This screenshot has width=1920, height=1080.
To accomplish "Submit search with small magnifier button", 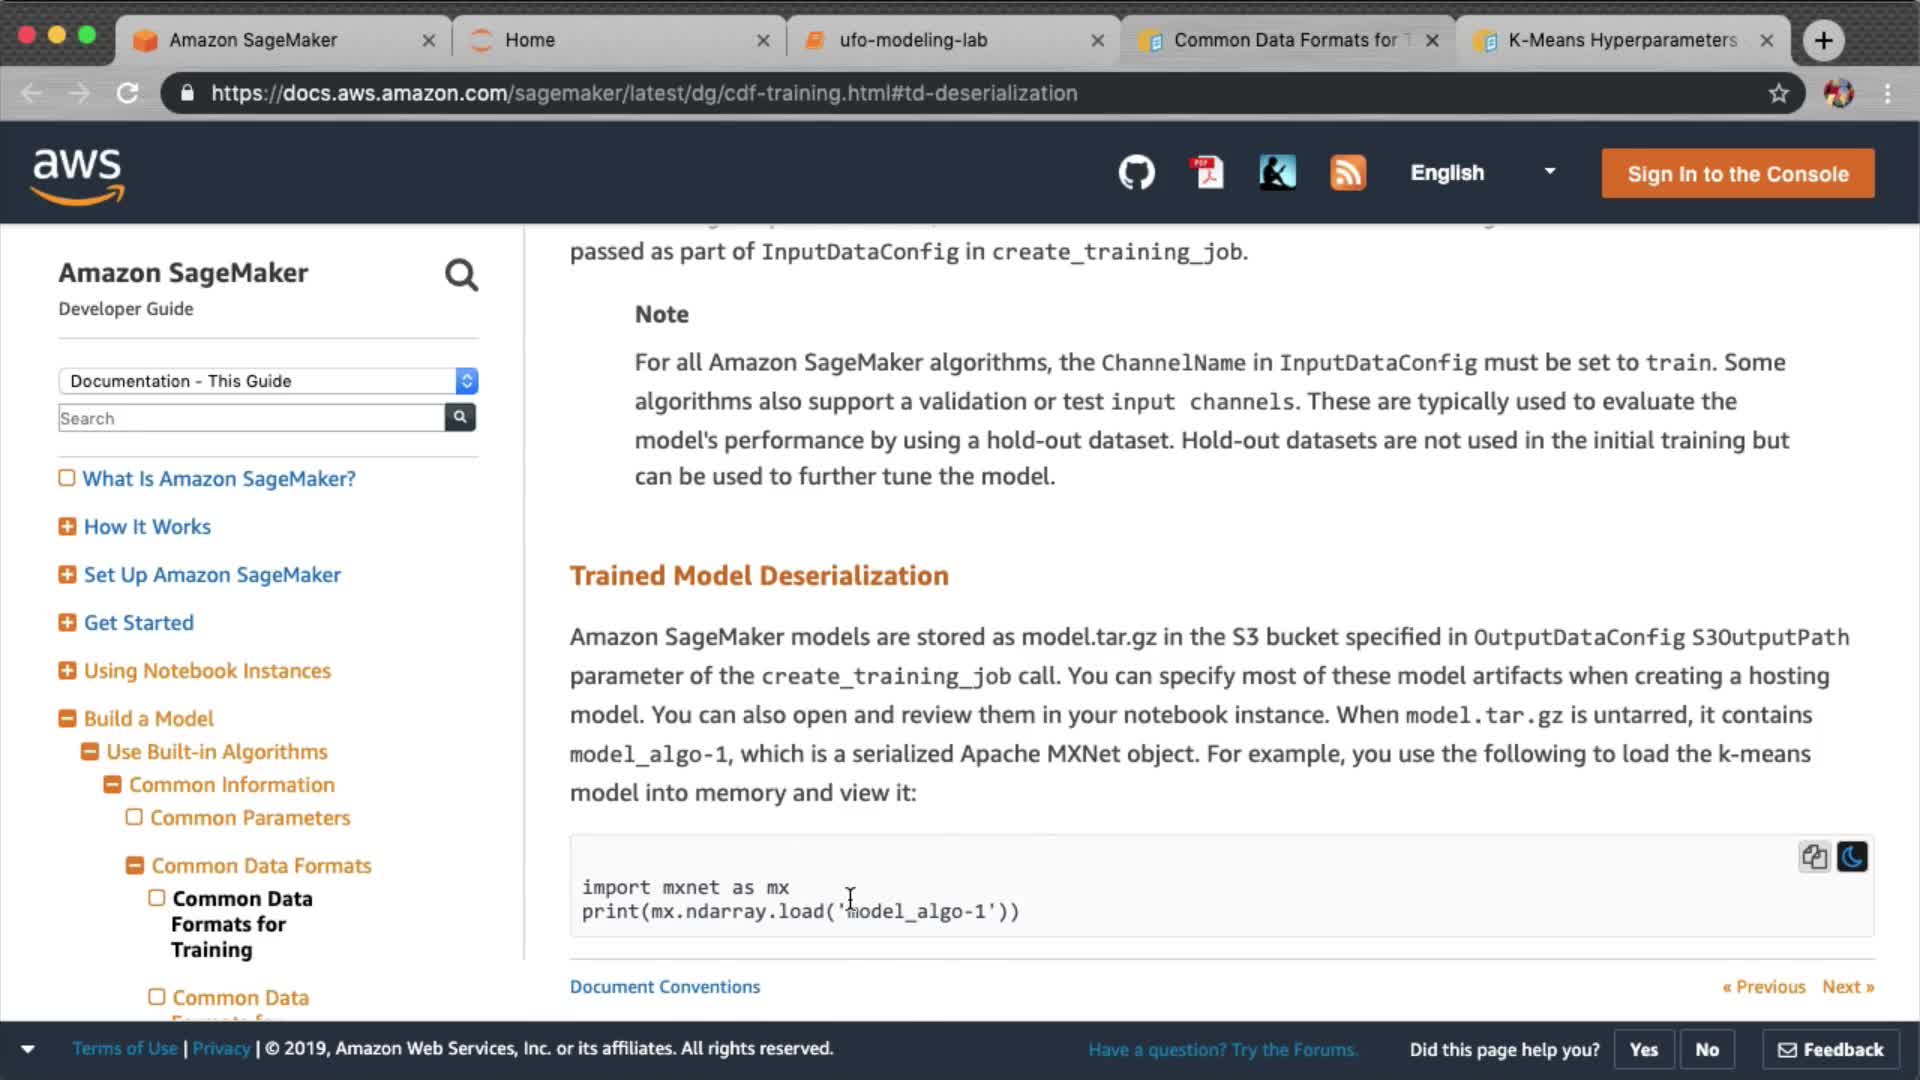I will click(460, 417).
